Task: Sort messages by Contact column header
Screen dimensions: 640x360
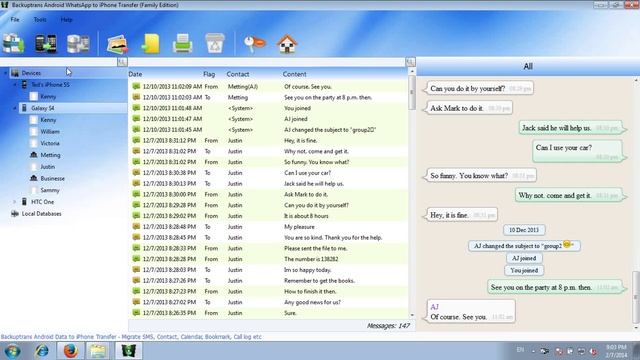Action: point(238,74)
